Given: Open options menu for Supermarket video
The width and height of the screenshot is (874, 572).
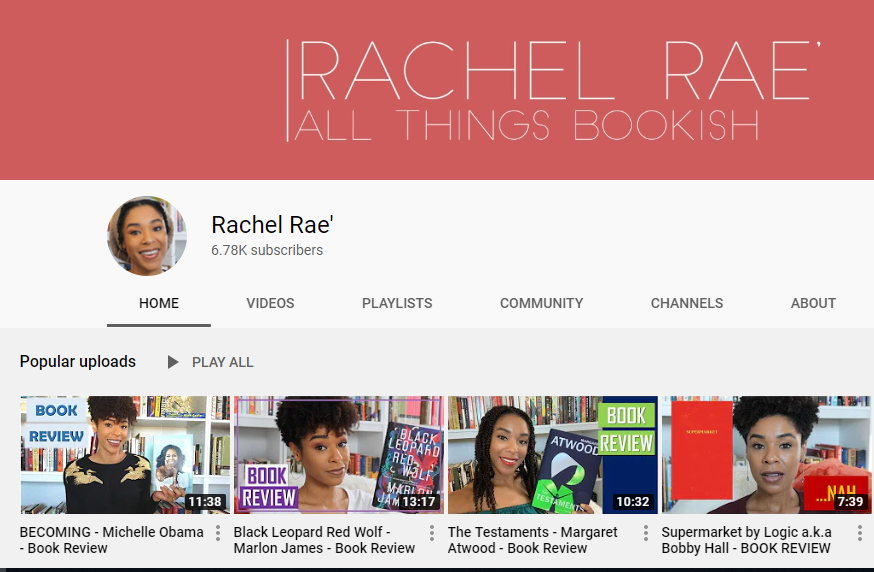Looking at the screenshot, I should pos(860,533).
